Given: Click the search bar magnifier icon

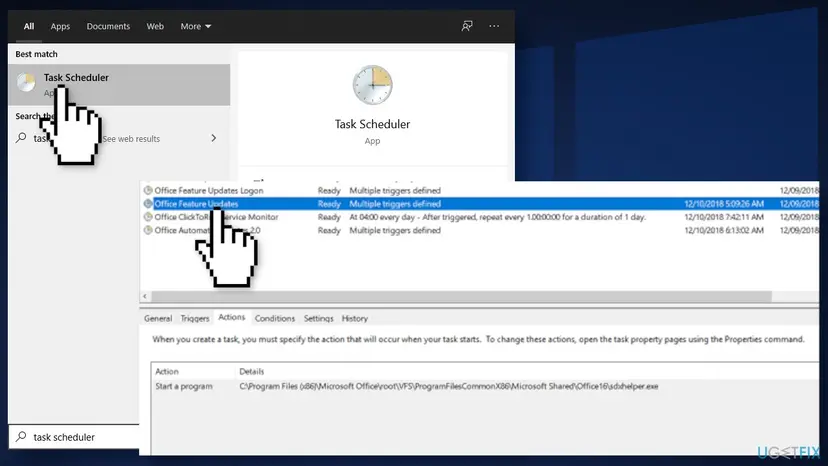Looking at the screenshot, I should 21,436.
